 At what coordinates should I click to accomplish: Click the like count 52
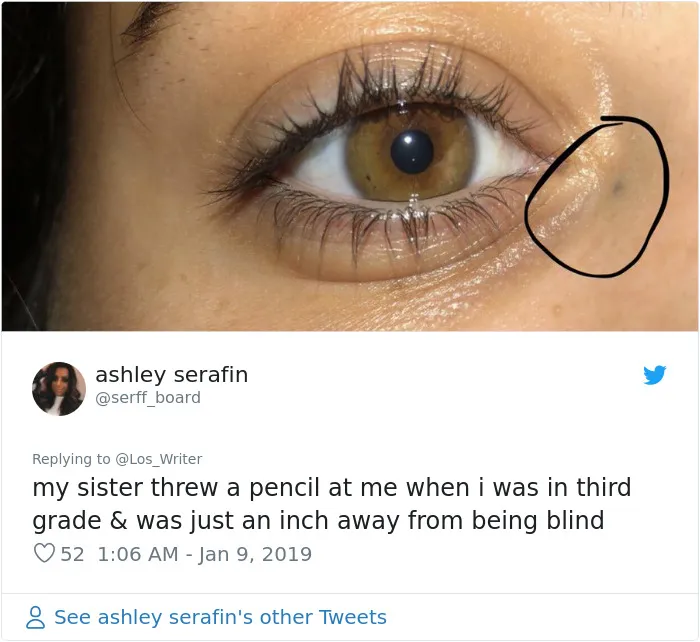pyautogui.click(x=72, y=554)
